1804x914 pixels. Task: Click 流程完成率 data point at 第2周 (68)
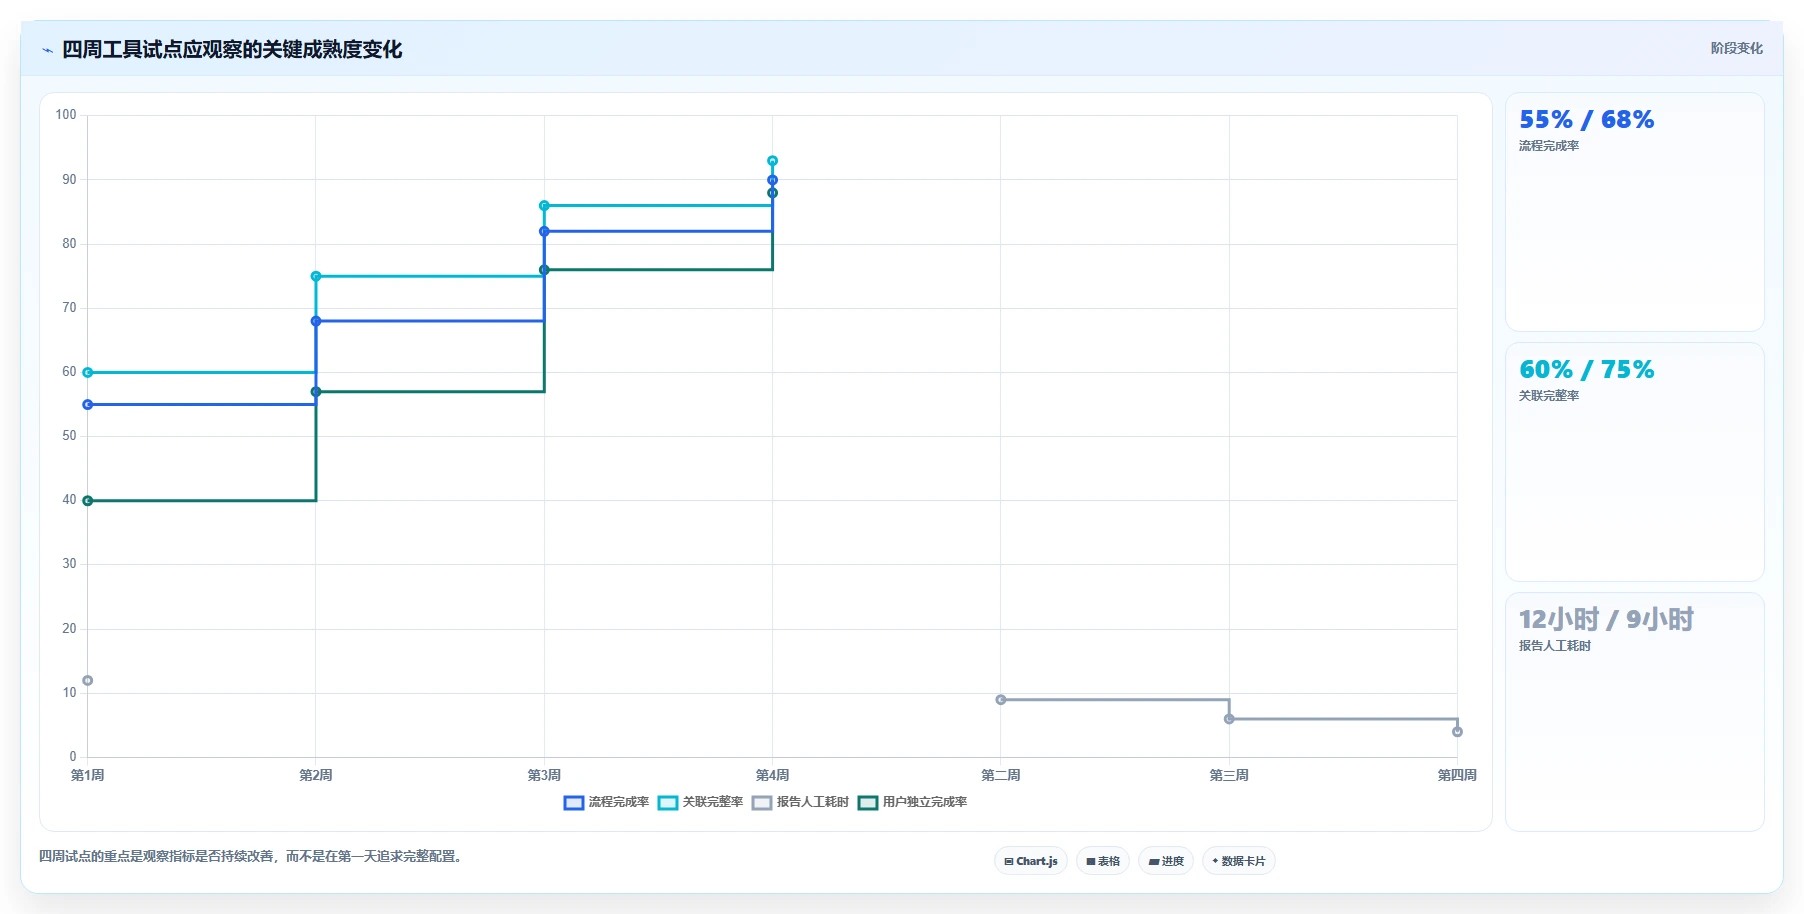316,321
